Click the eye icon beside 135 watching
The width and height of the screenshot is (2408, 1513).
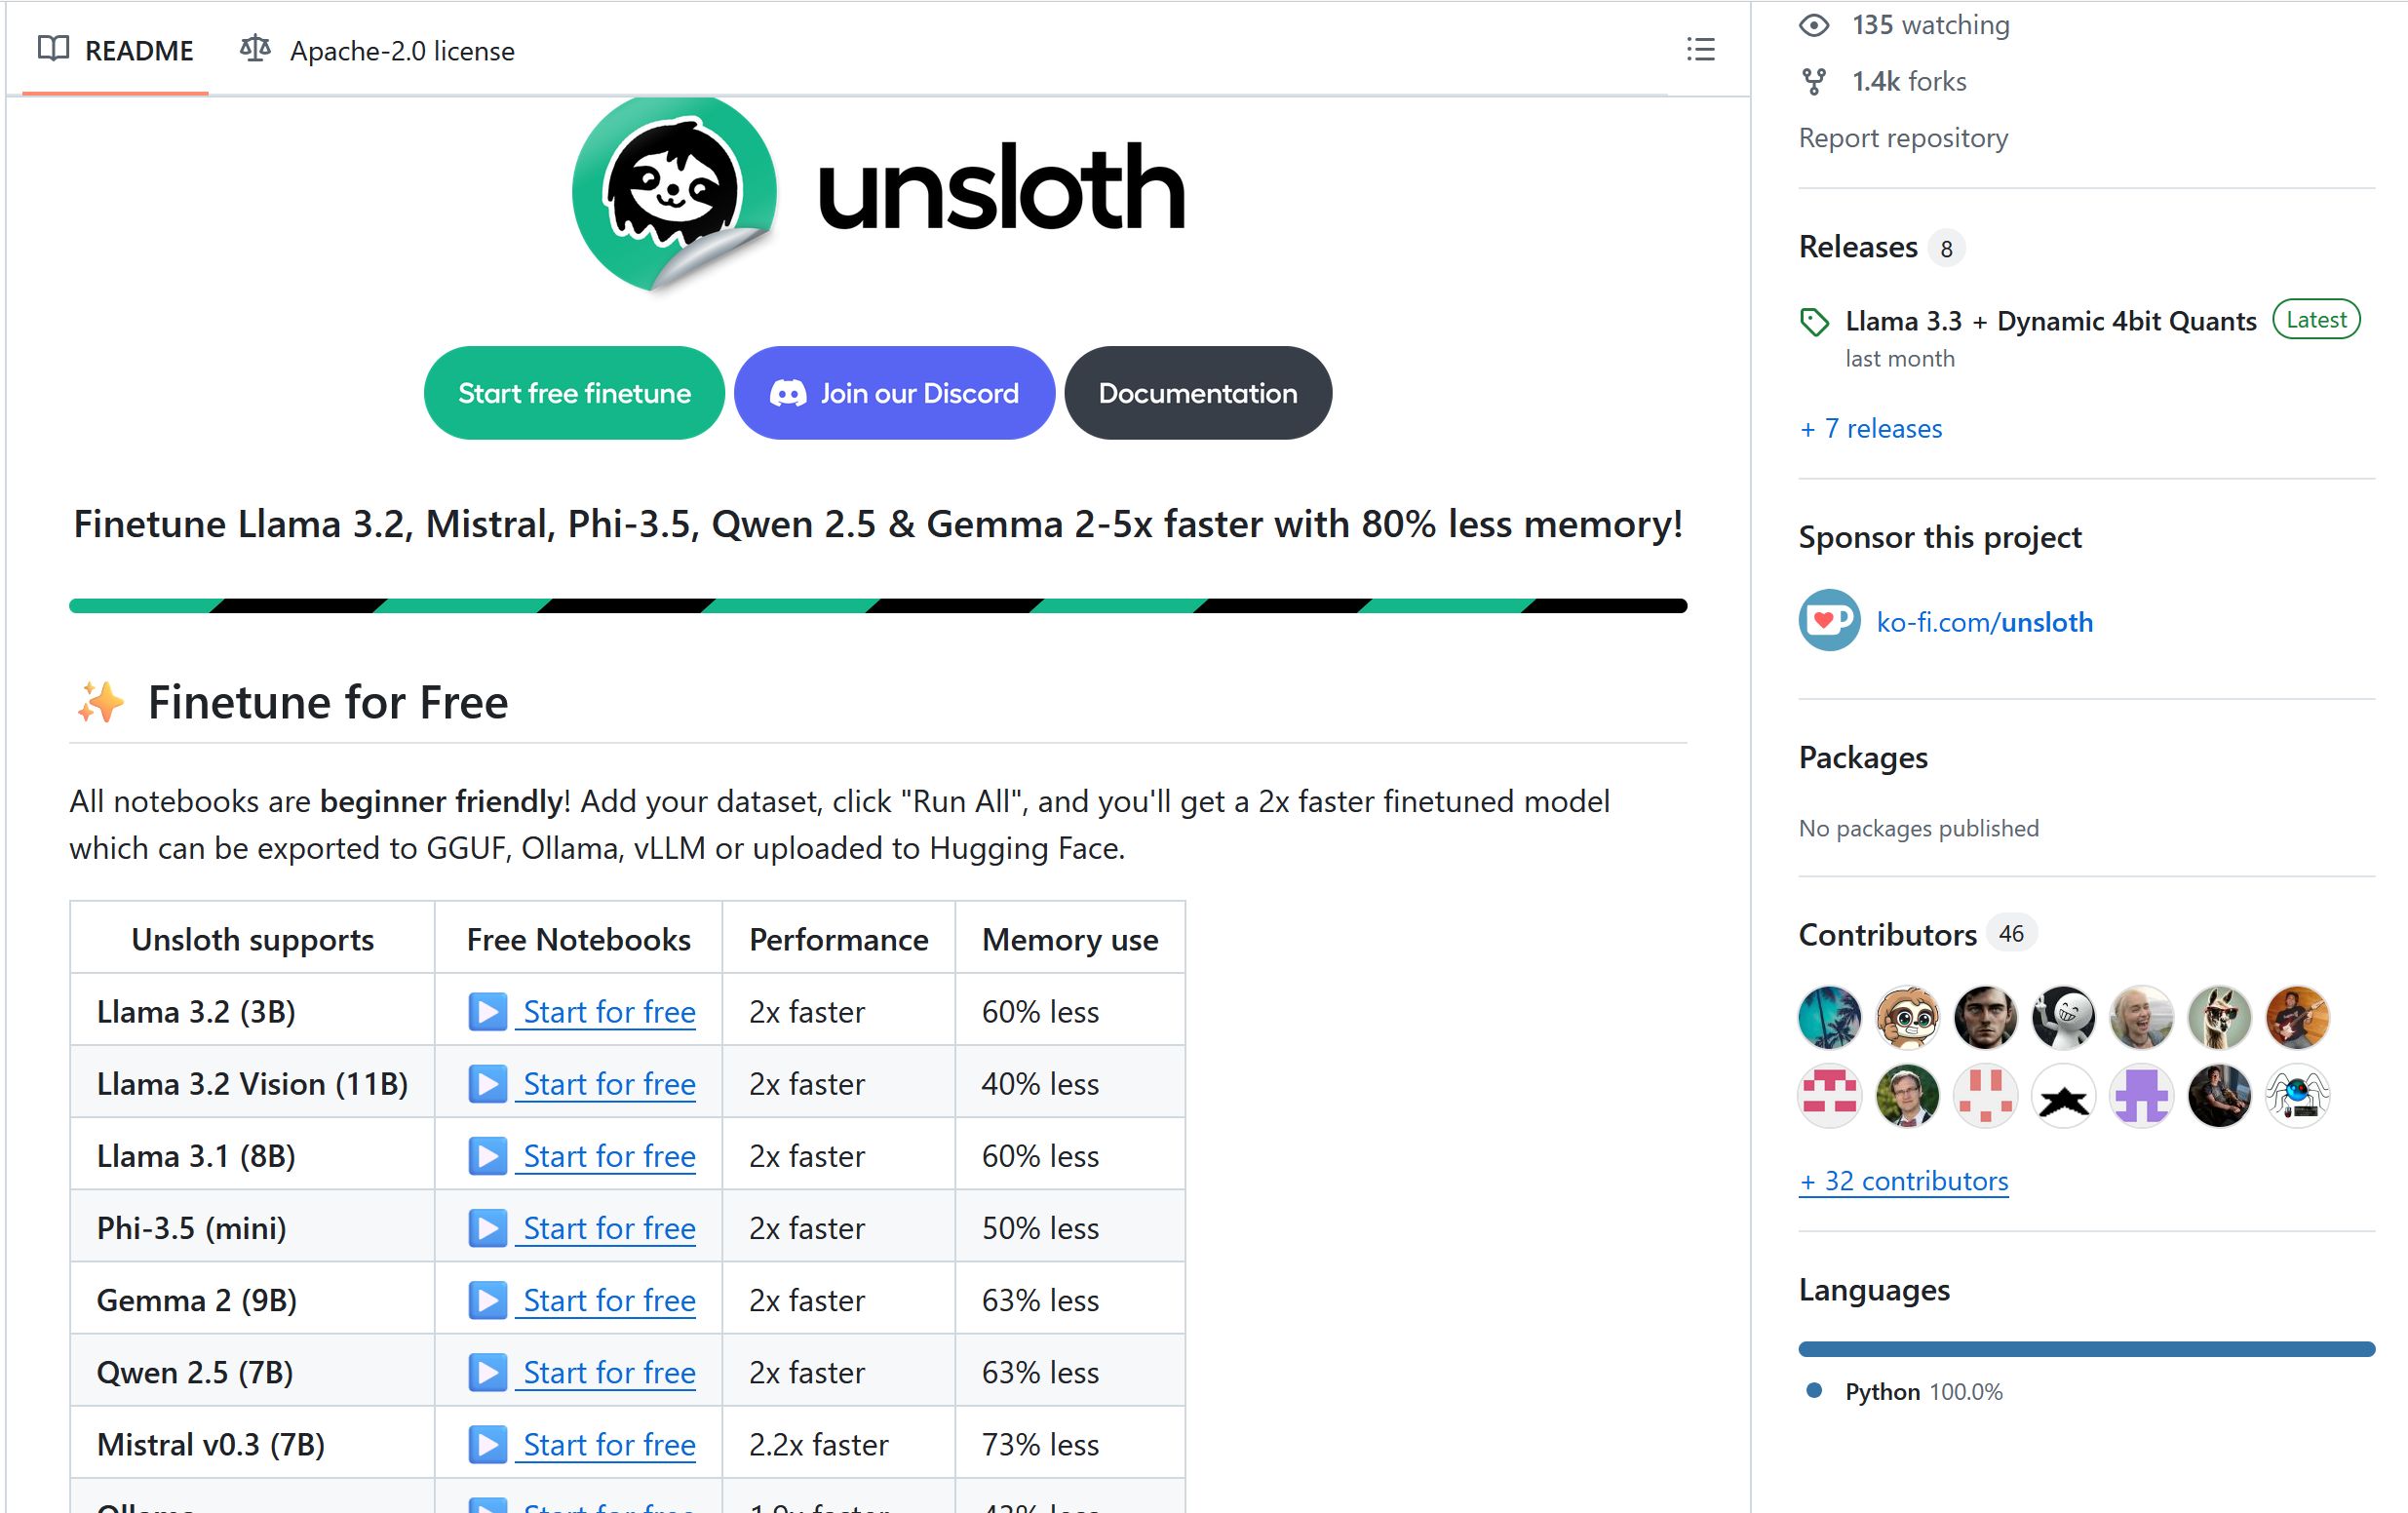(1814, 25)
